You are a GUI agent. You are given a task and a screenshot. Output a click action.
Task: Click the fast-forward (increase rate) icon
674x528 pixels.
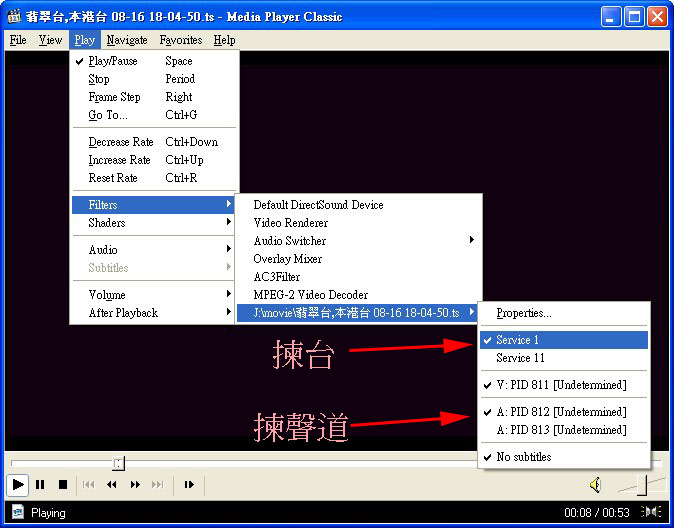(134, 485)
